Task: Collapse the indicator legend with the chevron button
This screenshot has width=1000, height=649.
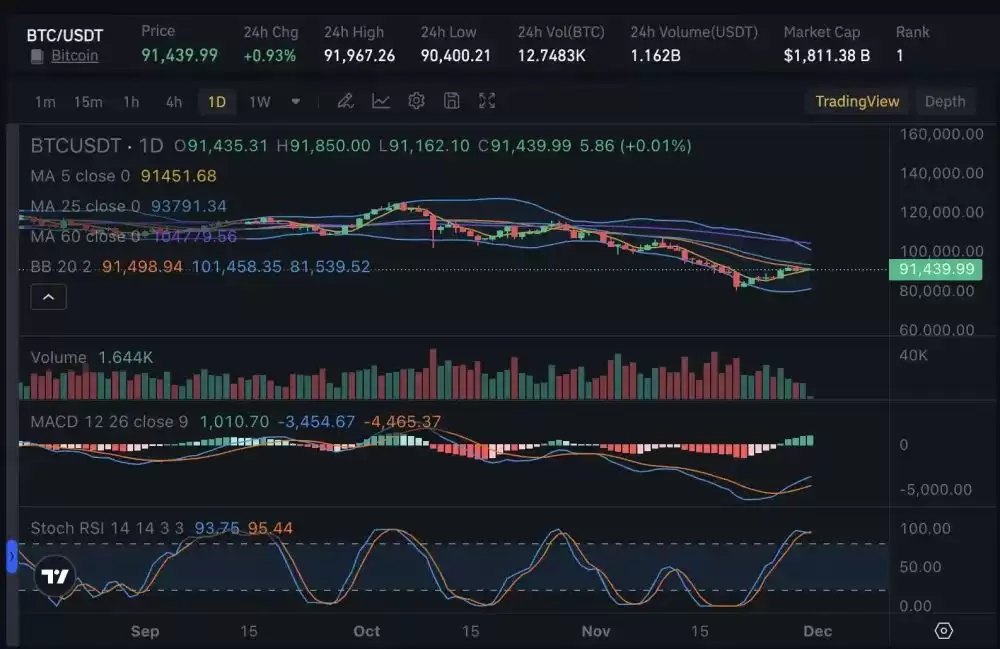Action: pyautogui.click(x=48, y=296)
